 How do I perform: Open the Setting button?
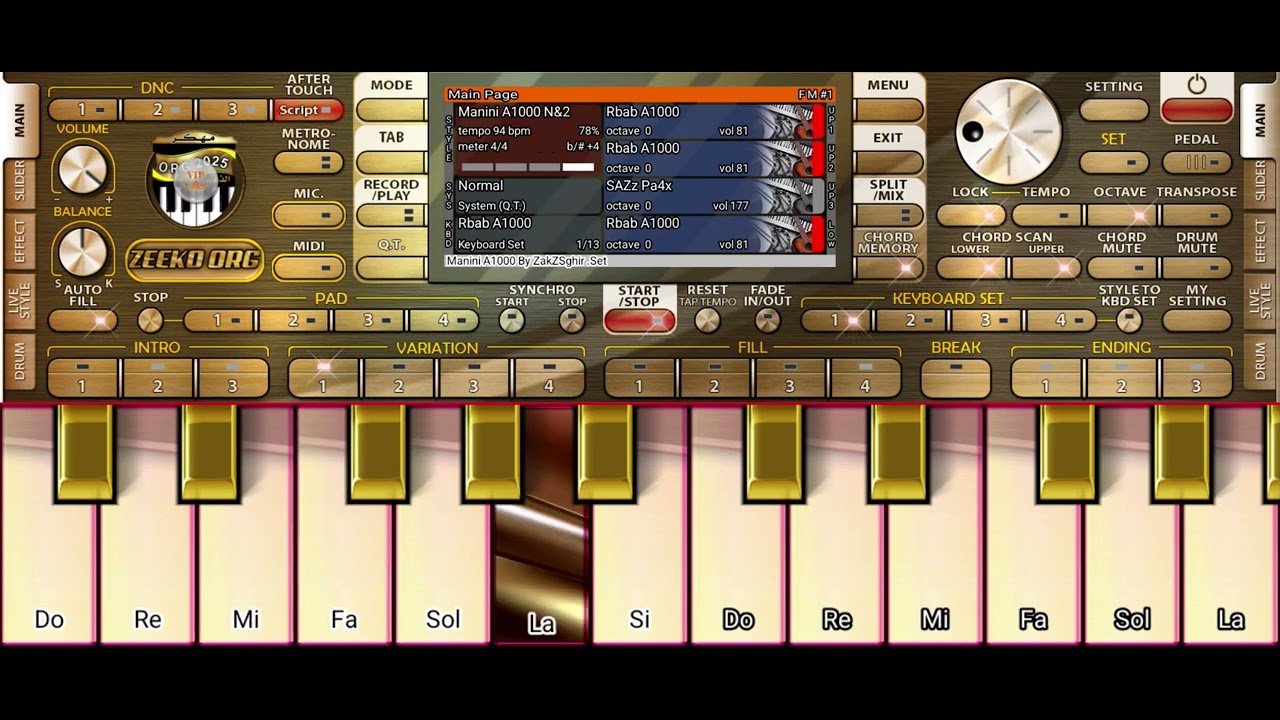pos(1114,110)
